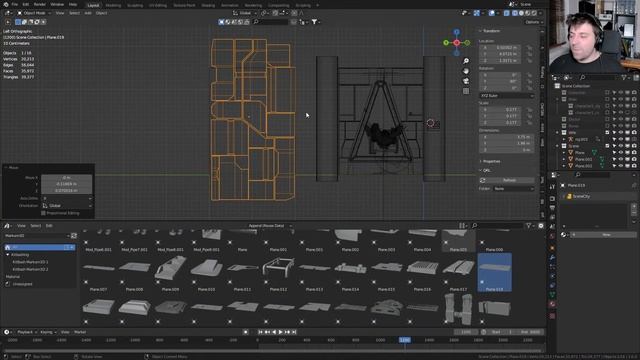Switch perspective/orthographic grid gizmo icon
The image size is (640, 360).
click(x=466, y=91)
